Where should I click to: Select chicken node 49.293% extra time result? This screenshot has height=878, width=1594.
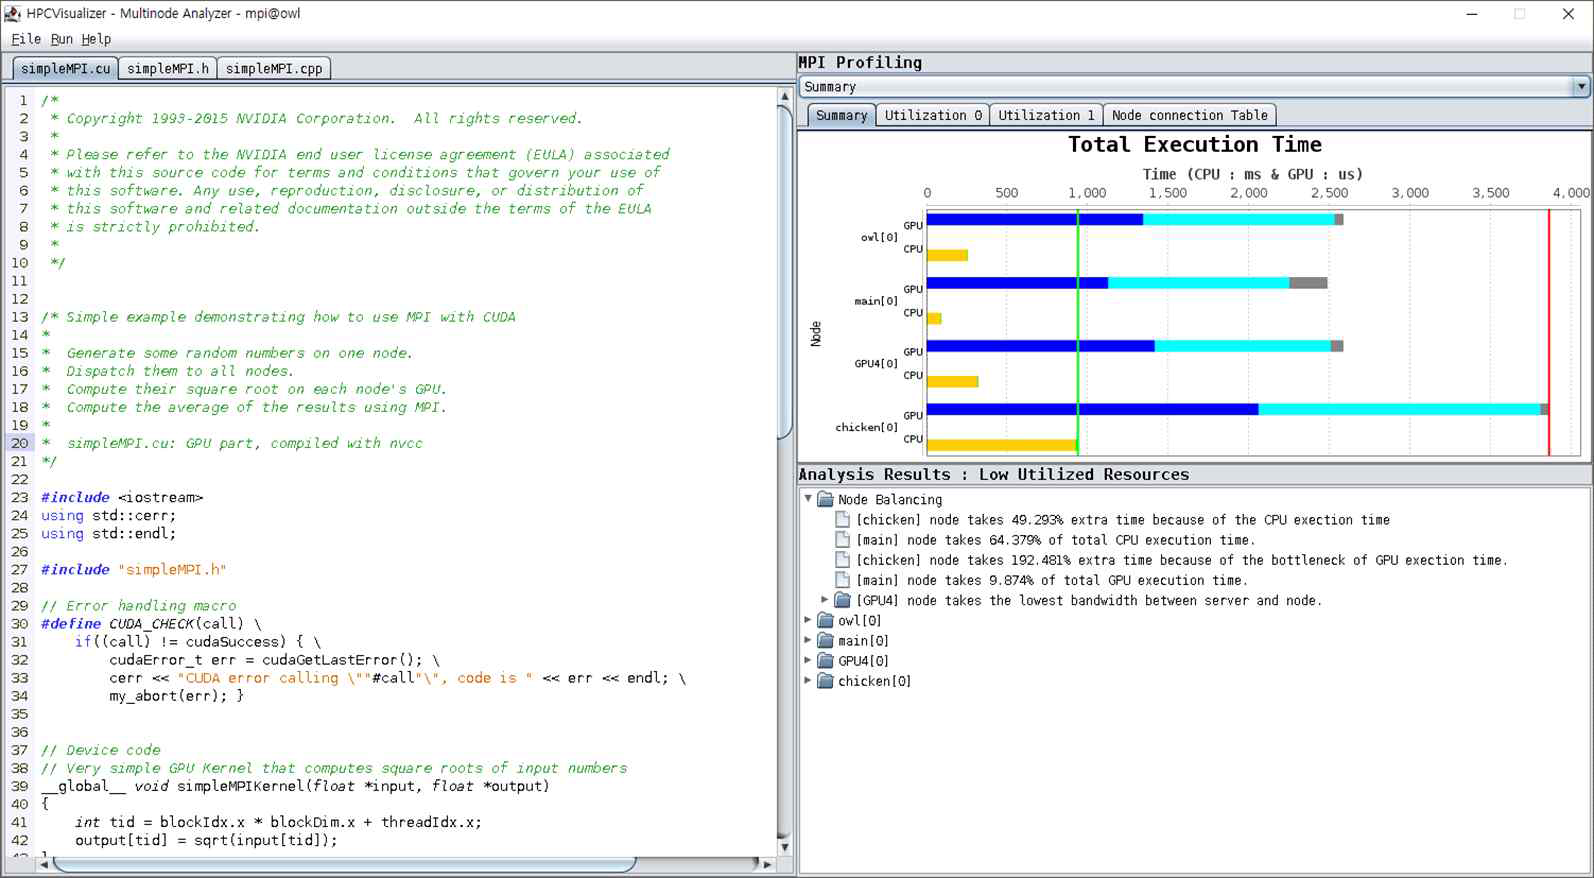tap(1123, 520)
